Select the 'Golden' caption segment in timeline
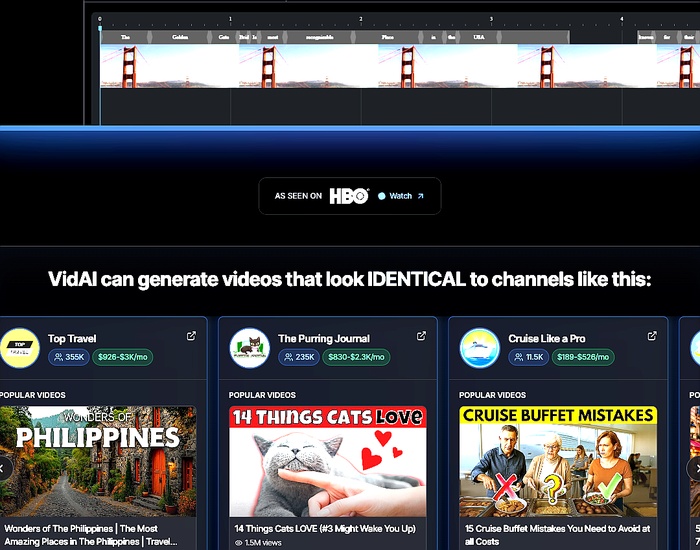 click(180, 37)
